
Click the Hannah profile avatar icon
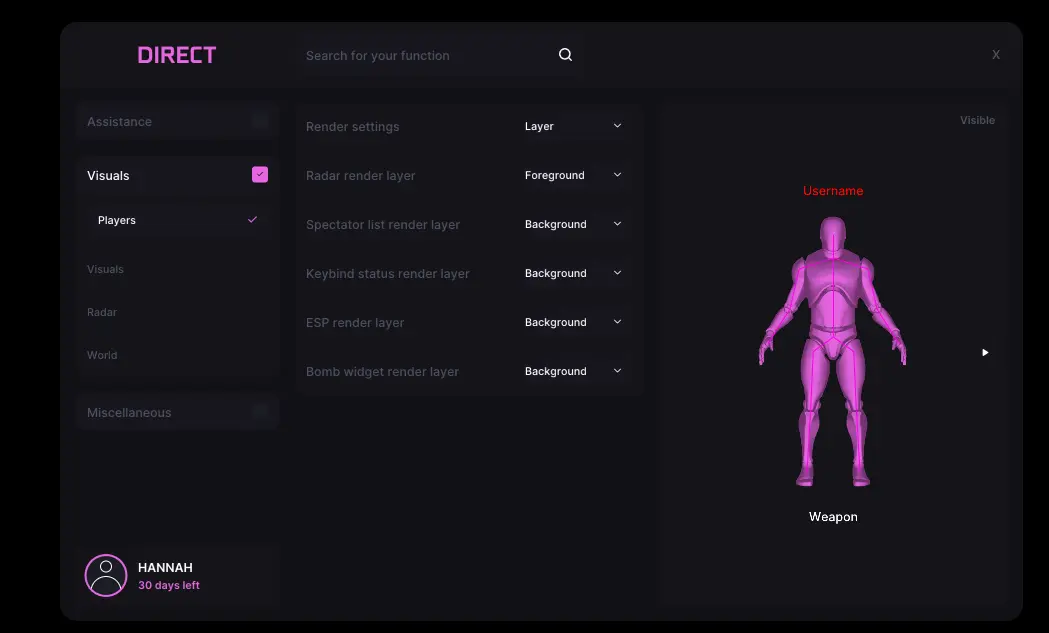pyautogui.click(x=106, y=575)
